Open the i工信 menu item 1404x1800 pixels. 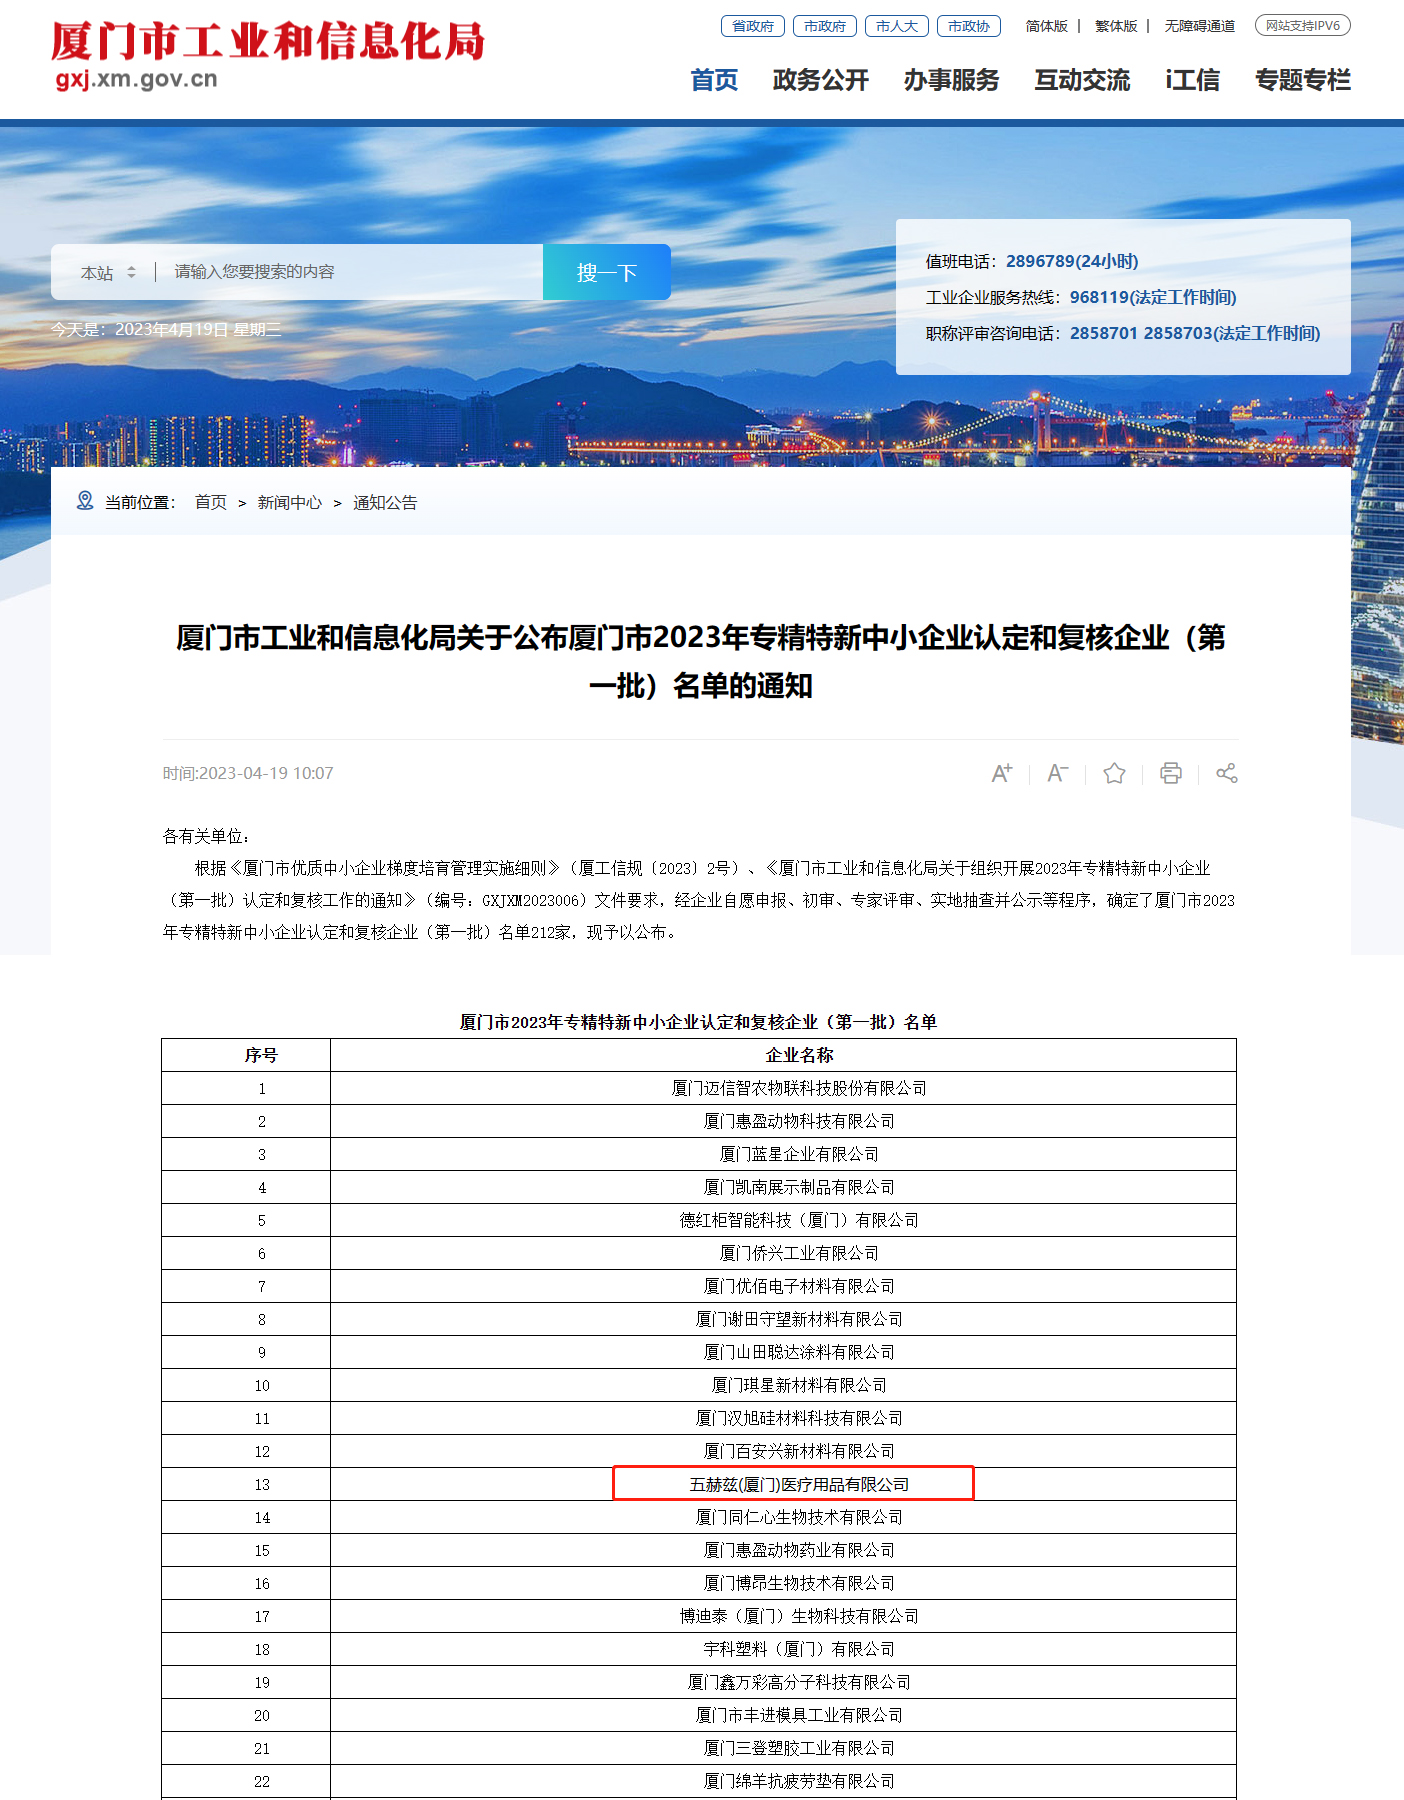(x=1192, y=80)
